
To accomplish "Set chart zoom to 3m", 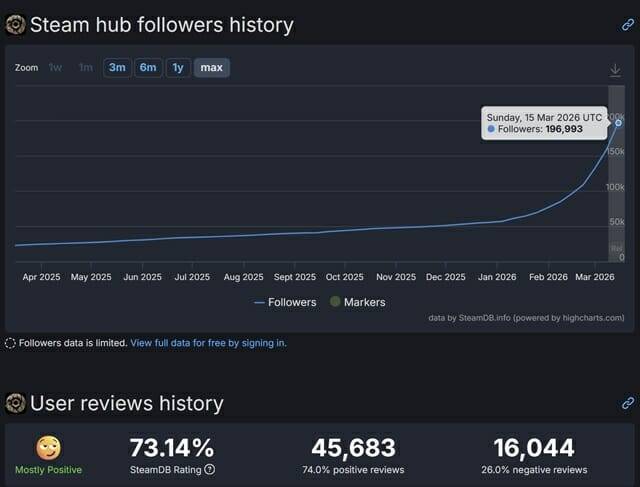I will [117, 67].
